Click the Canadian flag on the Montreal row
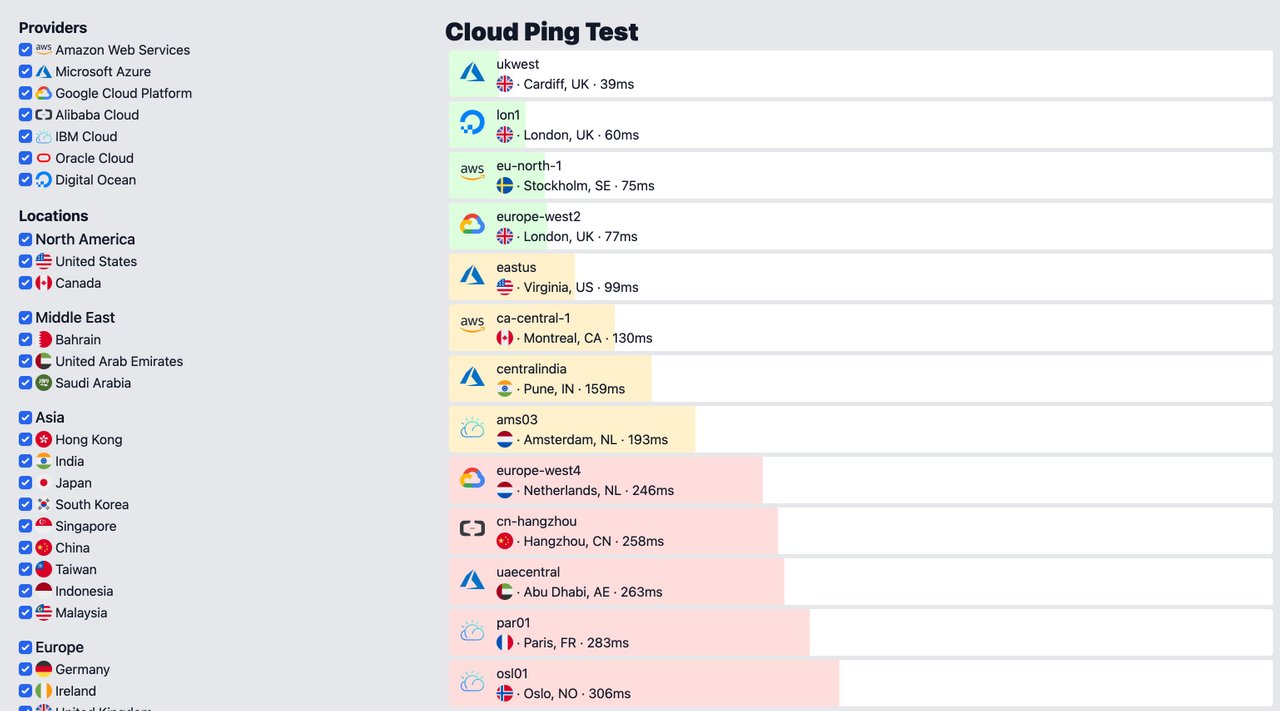Viewport: 1280px width, 711px height. point(505,338)
